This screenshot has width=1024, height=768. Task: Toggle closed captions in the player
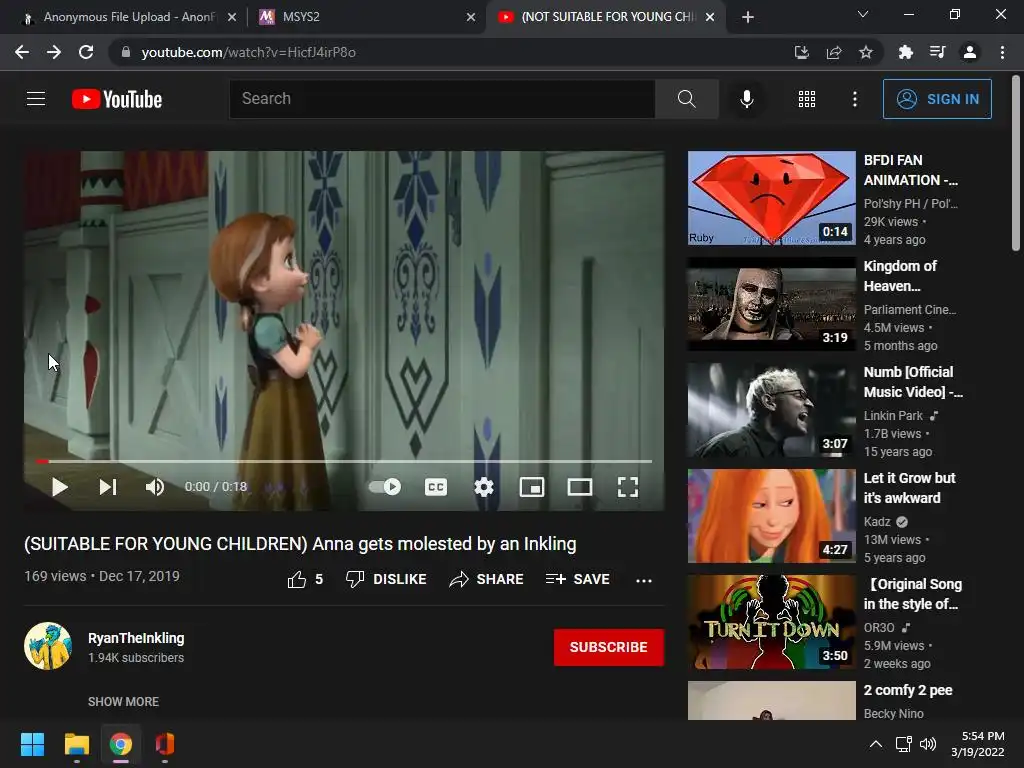436,487
